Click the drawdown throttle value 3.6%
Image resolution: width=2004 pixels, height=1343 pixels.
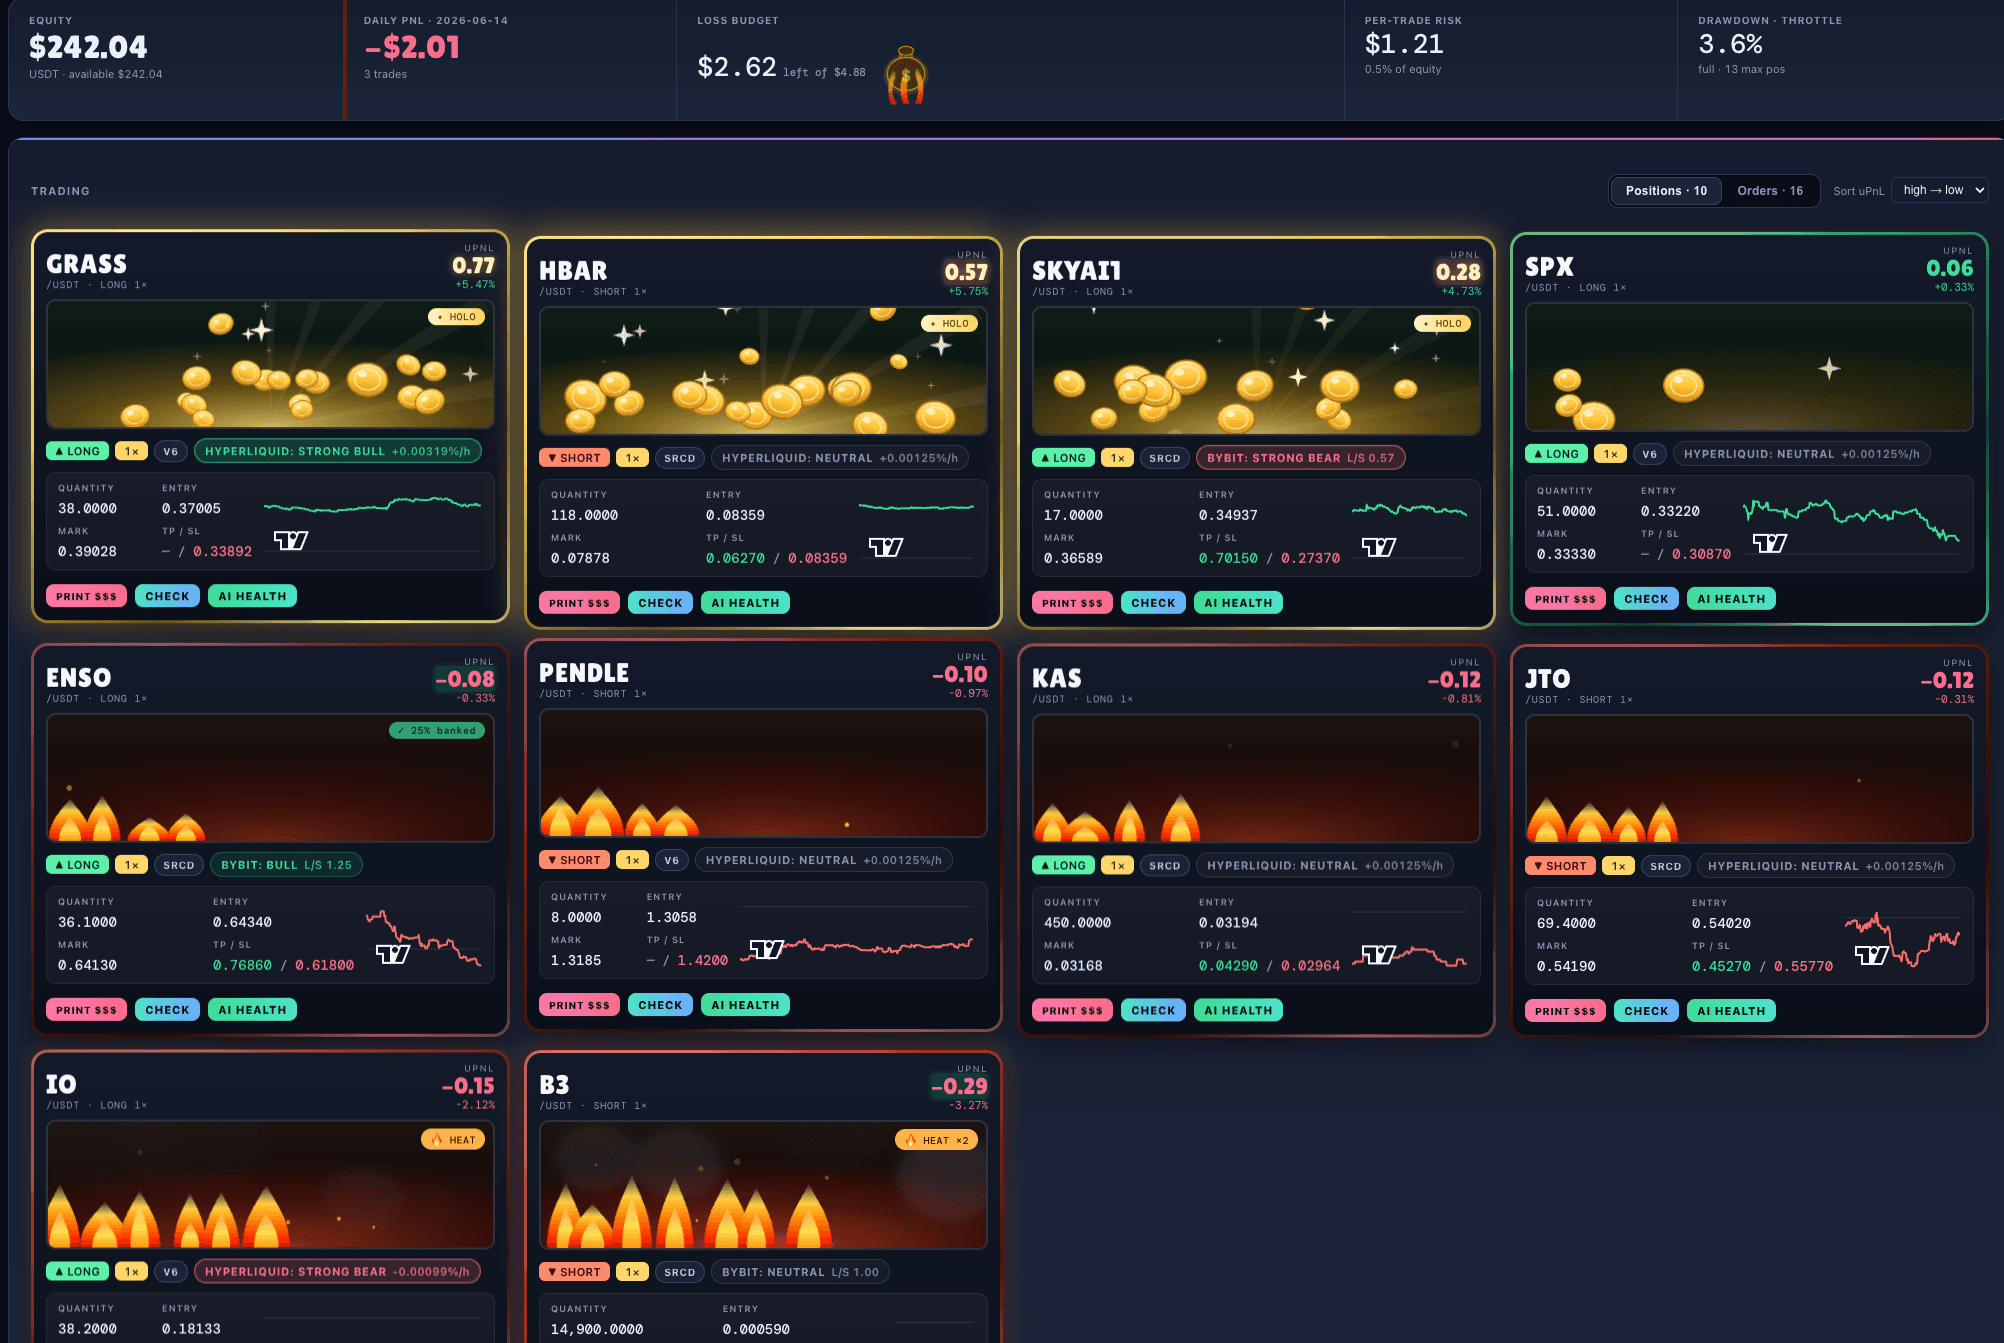point(1730,44)
